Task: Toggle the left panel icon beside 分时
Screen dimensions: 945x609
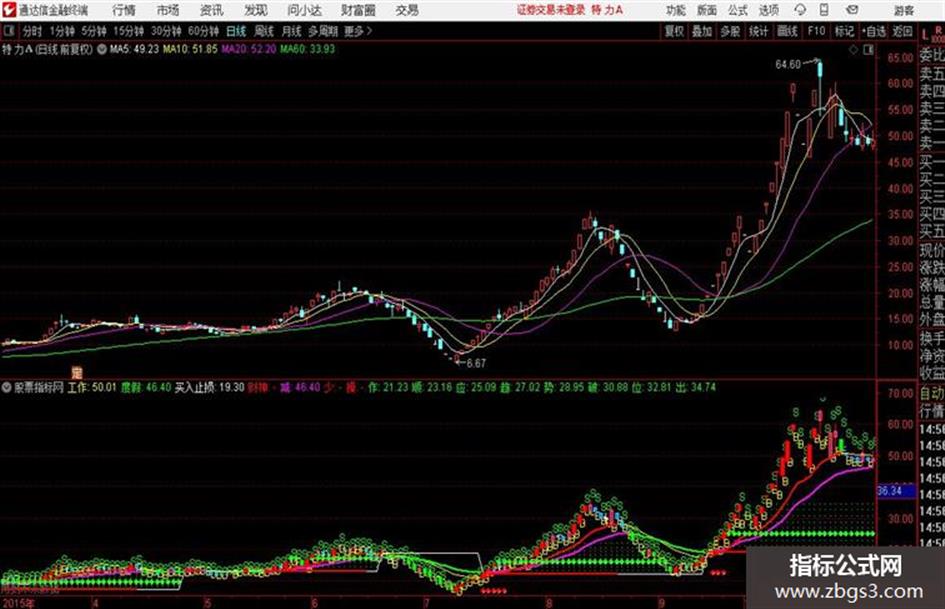Action: [x=9, y=31]
